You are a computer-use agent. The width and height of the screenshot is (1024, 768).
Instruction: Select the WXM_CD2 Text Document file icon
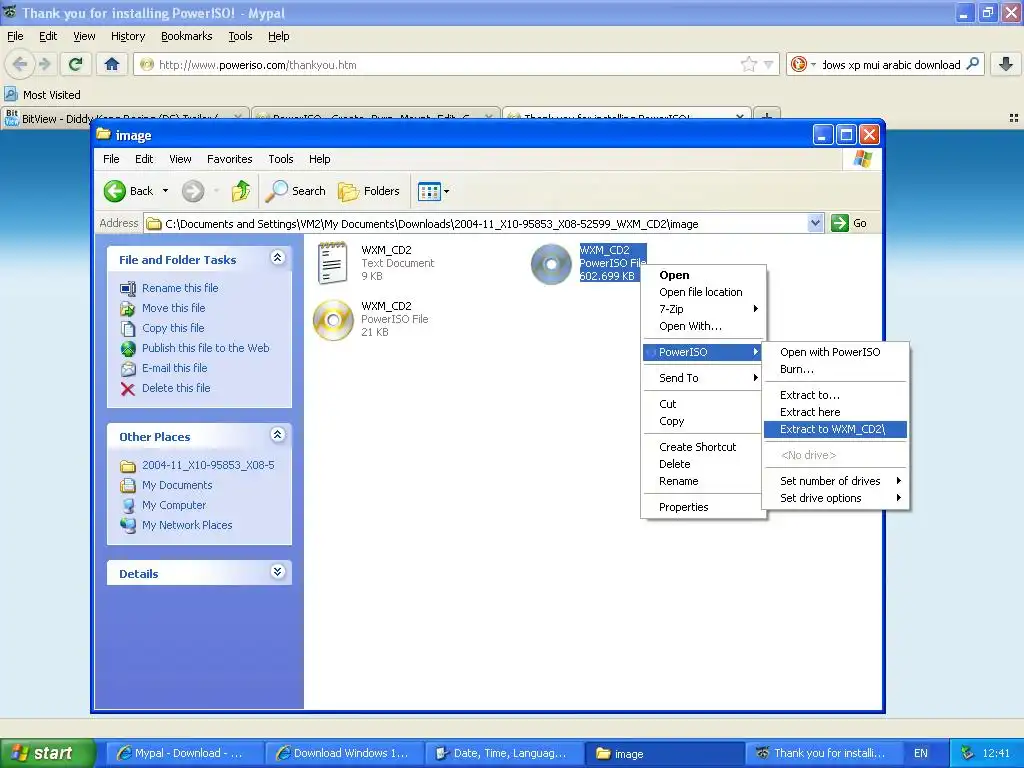[332, 263]
